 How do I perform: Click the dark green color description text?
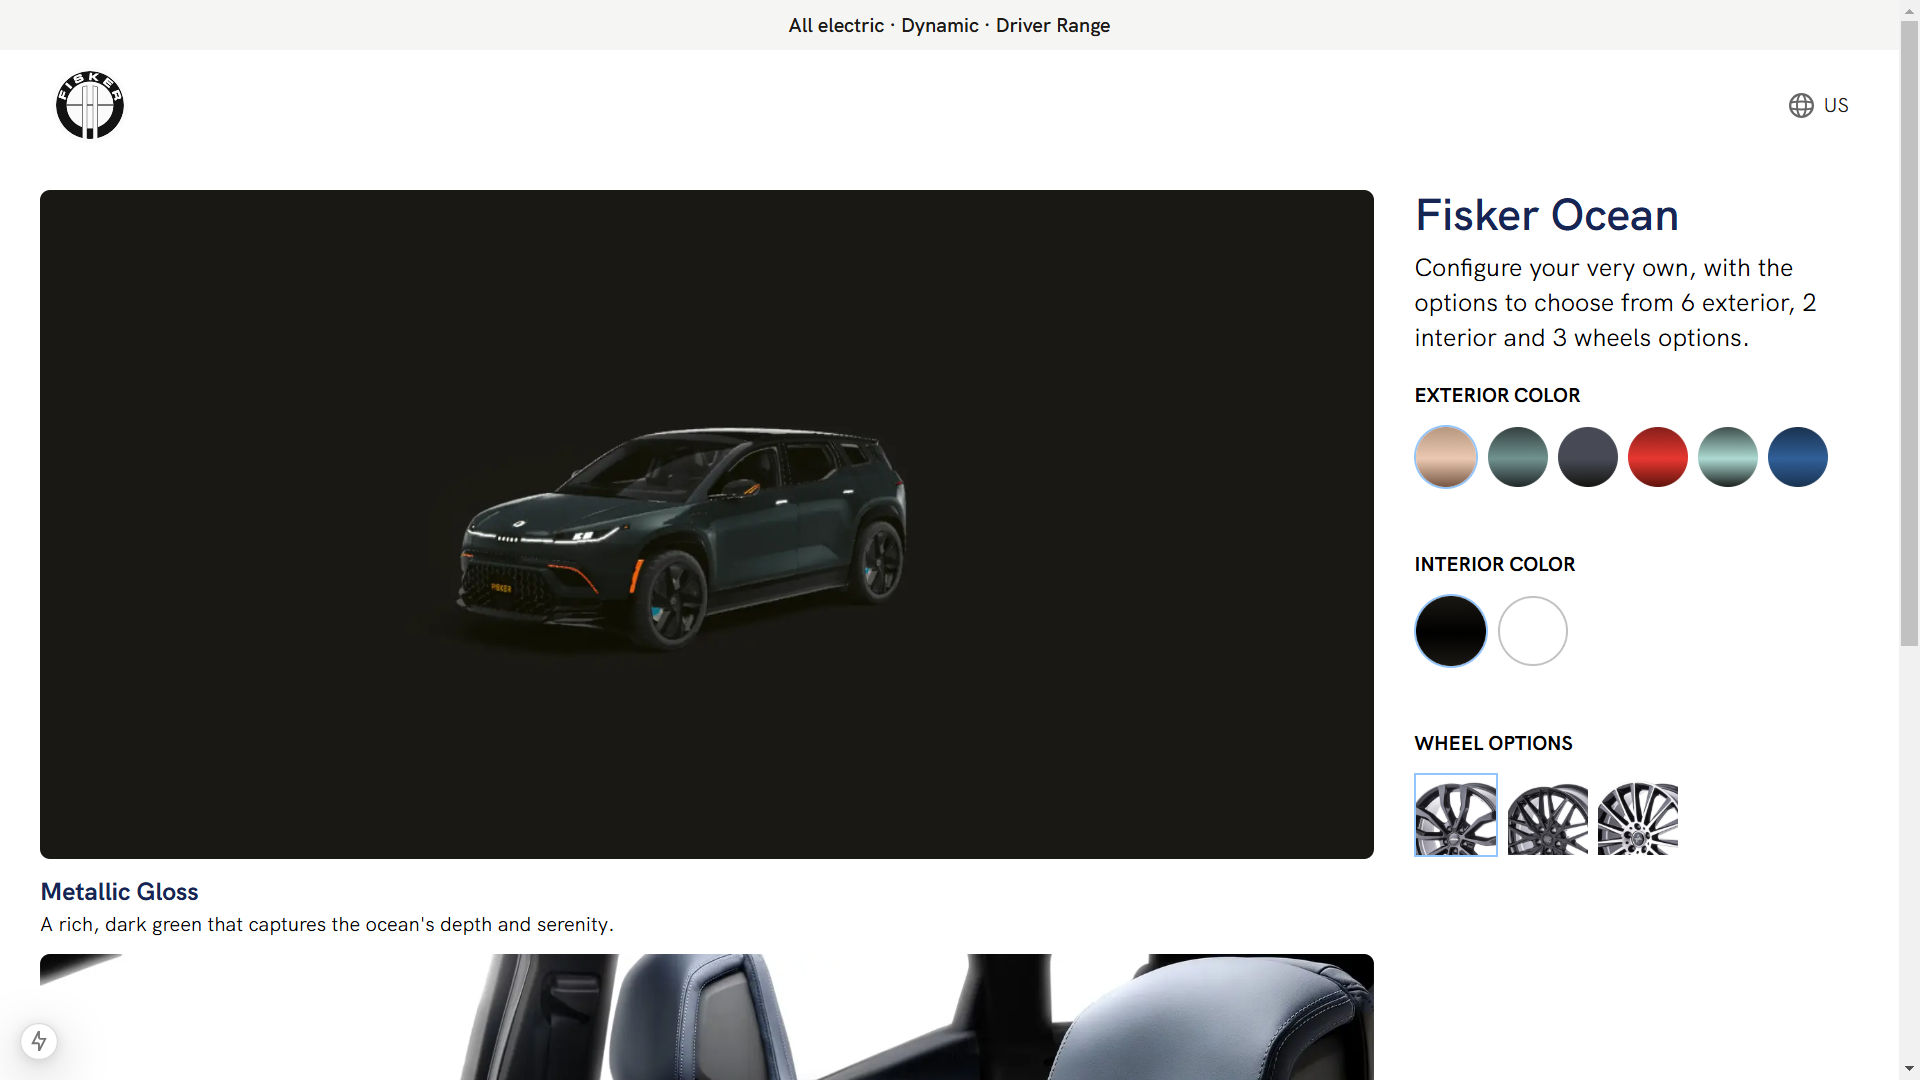327,925
